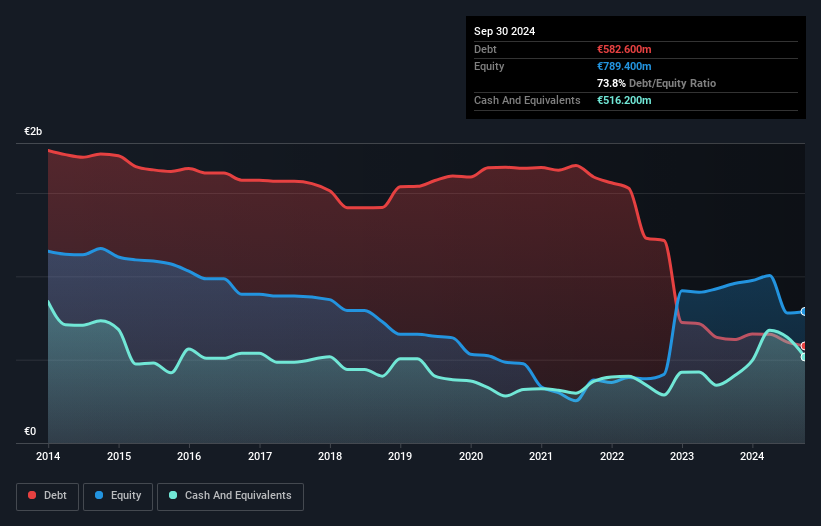Click the €2b y-axis label
Viewport: 821px width, 526px height.
pyautogui.click(x=33, y=131)
